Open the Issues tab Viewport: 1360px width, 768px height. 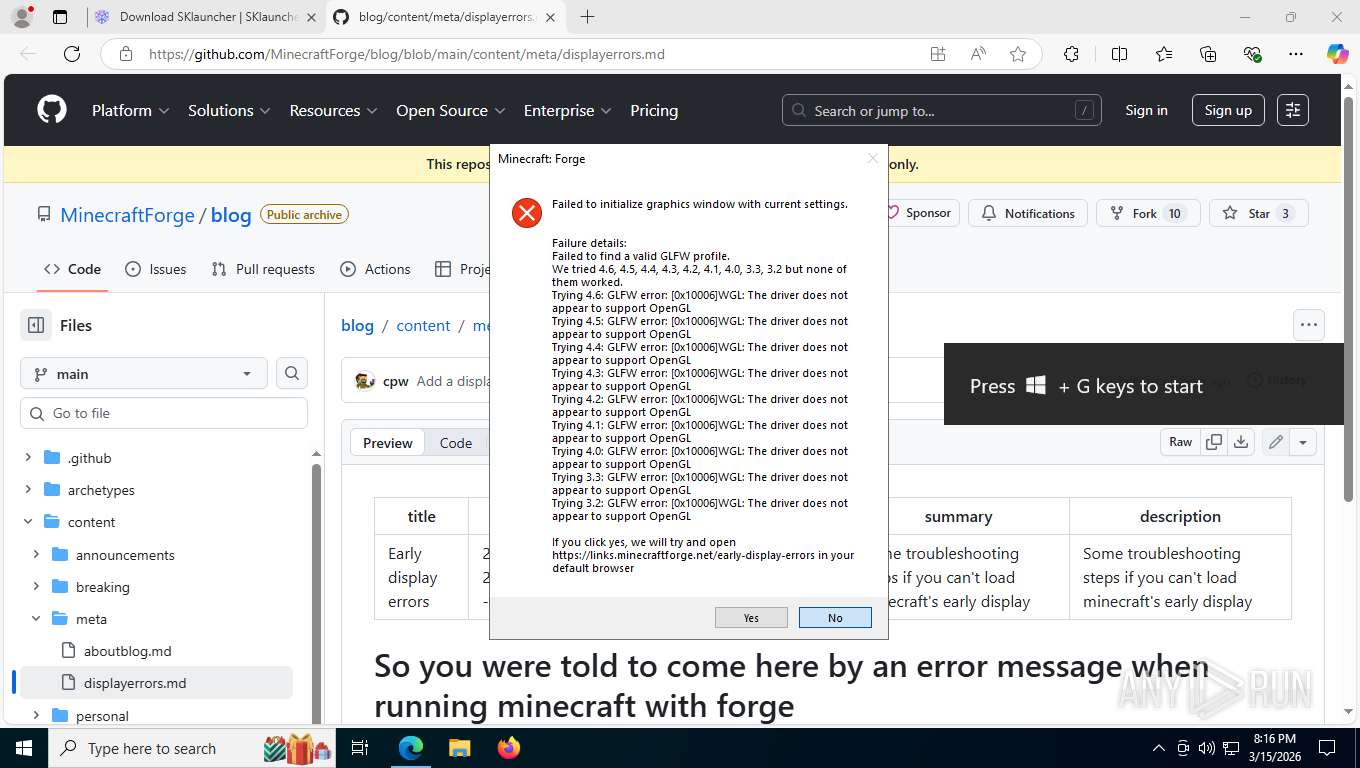click(155, 269)
